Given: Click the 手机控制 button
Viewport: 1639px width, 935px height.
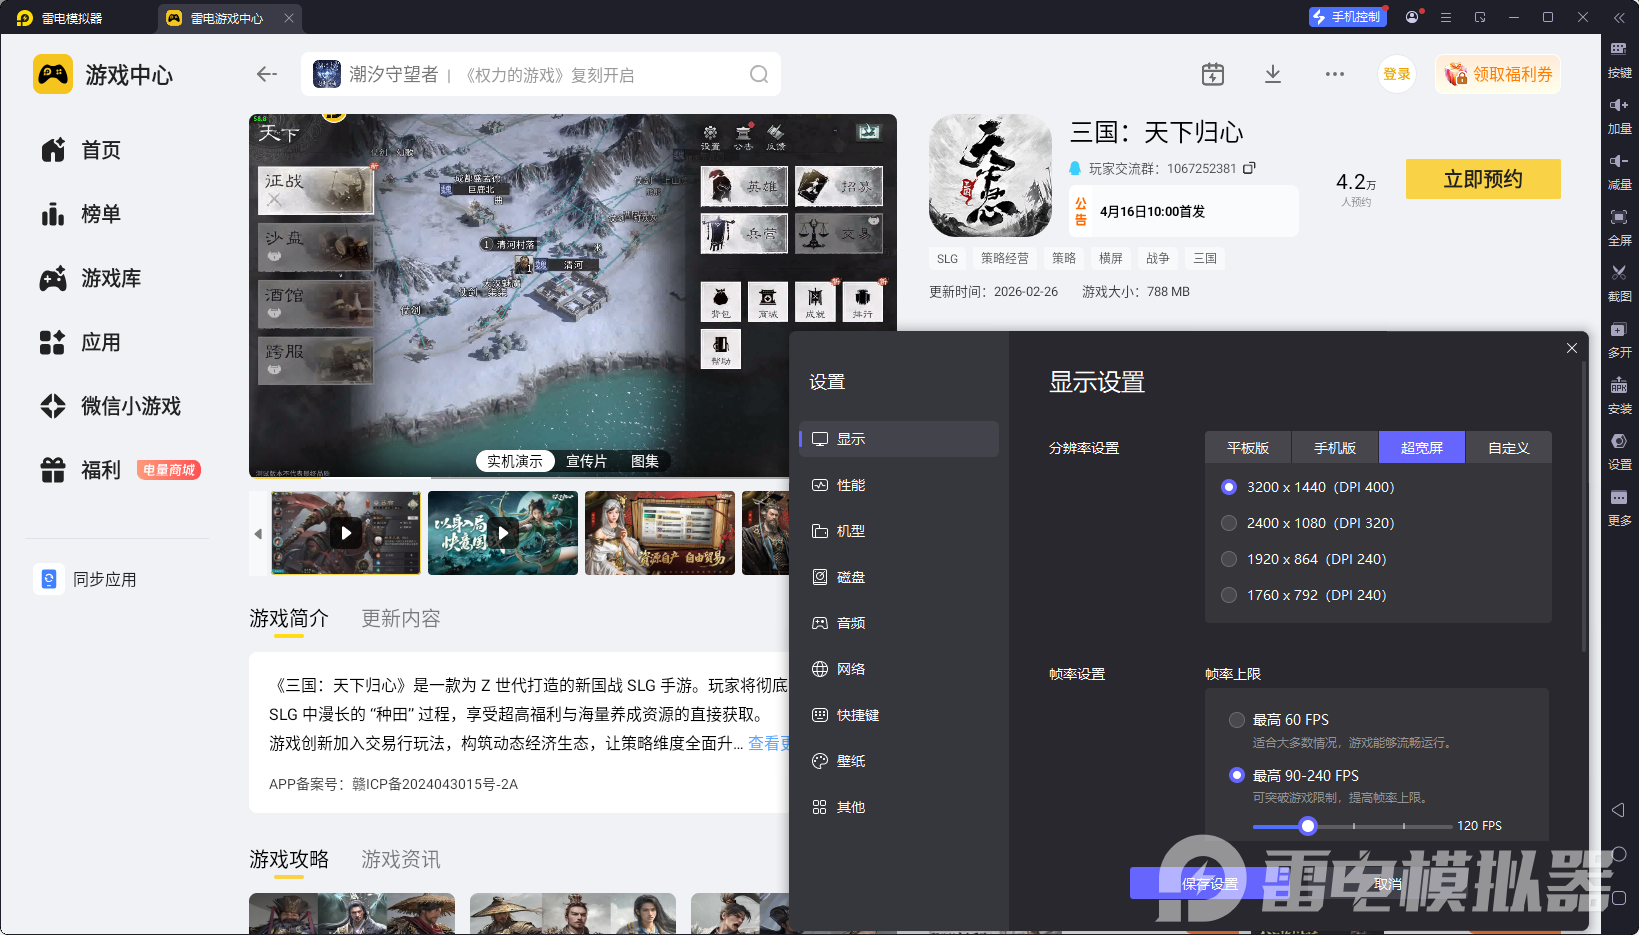Looking at the screenshot, I should tap(1347, 17).
